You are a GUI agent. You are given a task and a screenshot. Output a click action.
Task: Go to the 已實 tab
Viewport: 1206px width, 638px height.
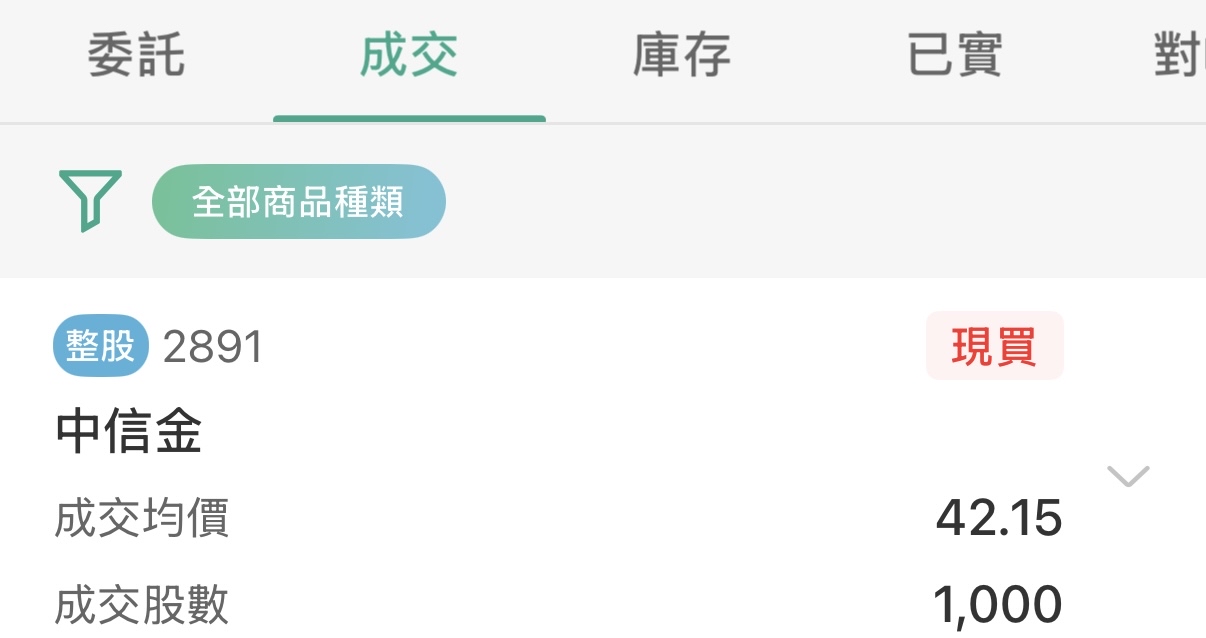pos(955,56)
